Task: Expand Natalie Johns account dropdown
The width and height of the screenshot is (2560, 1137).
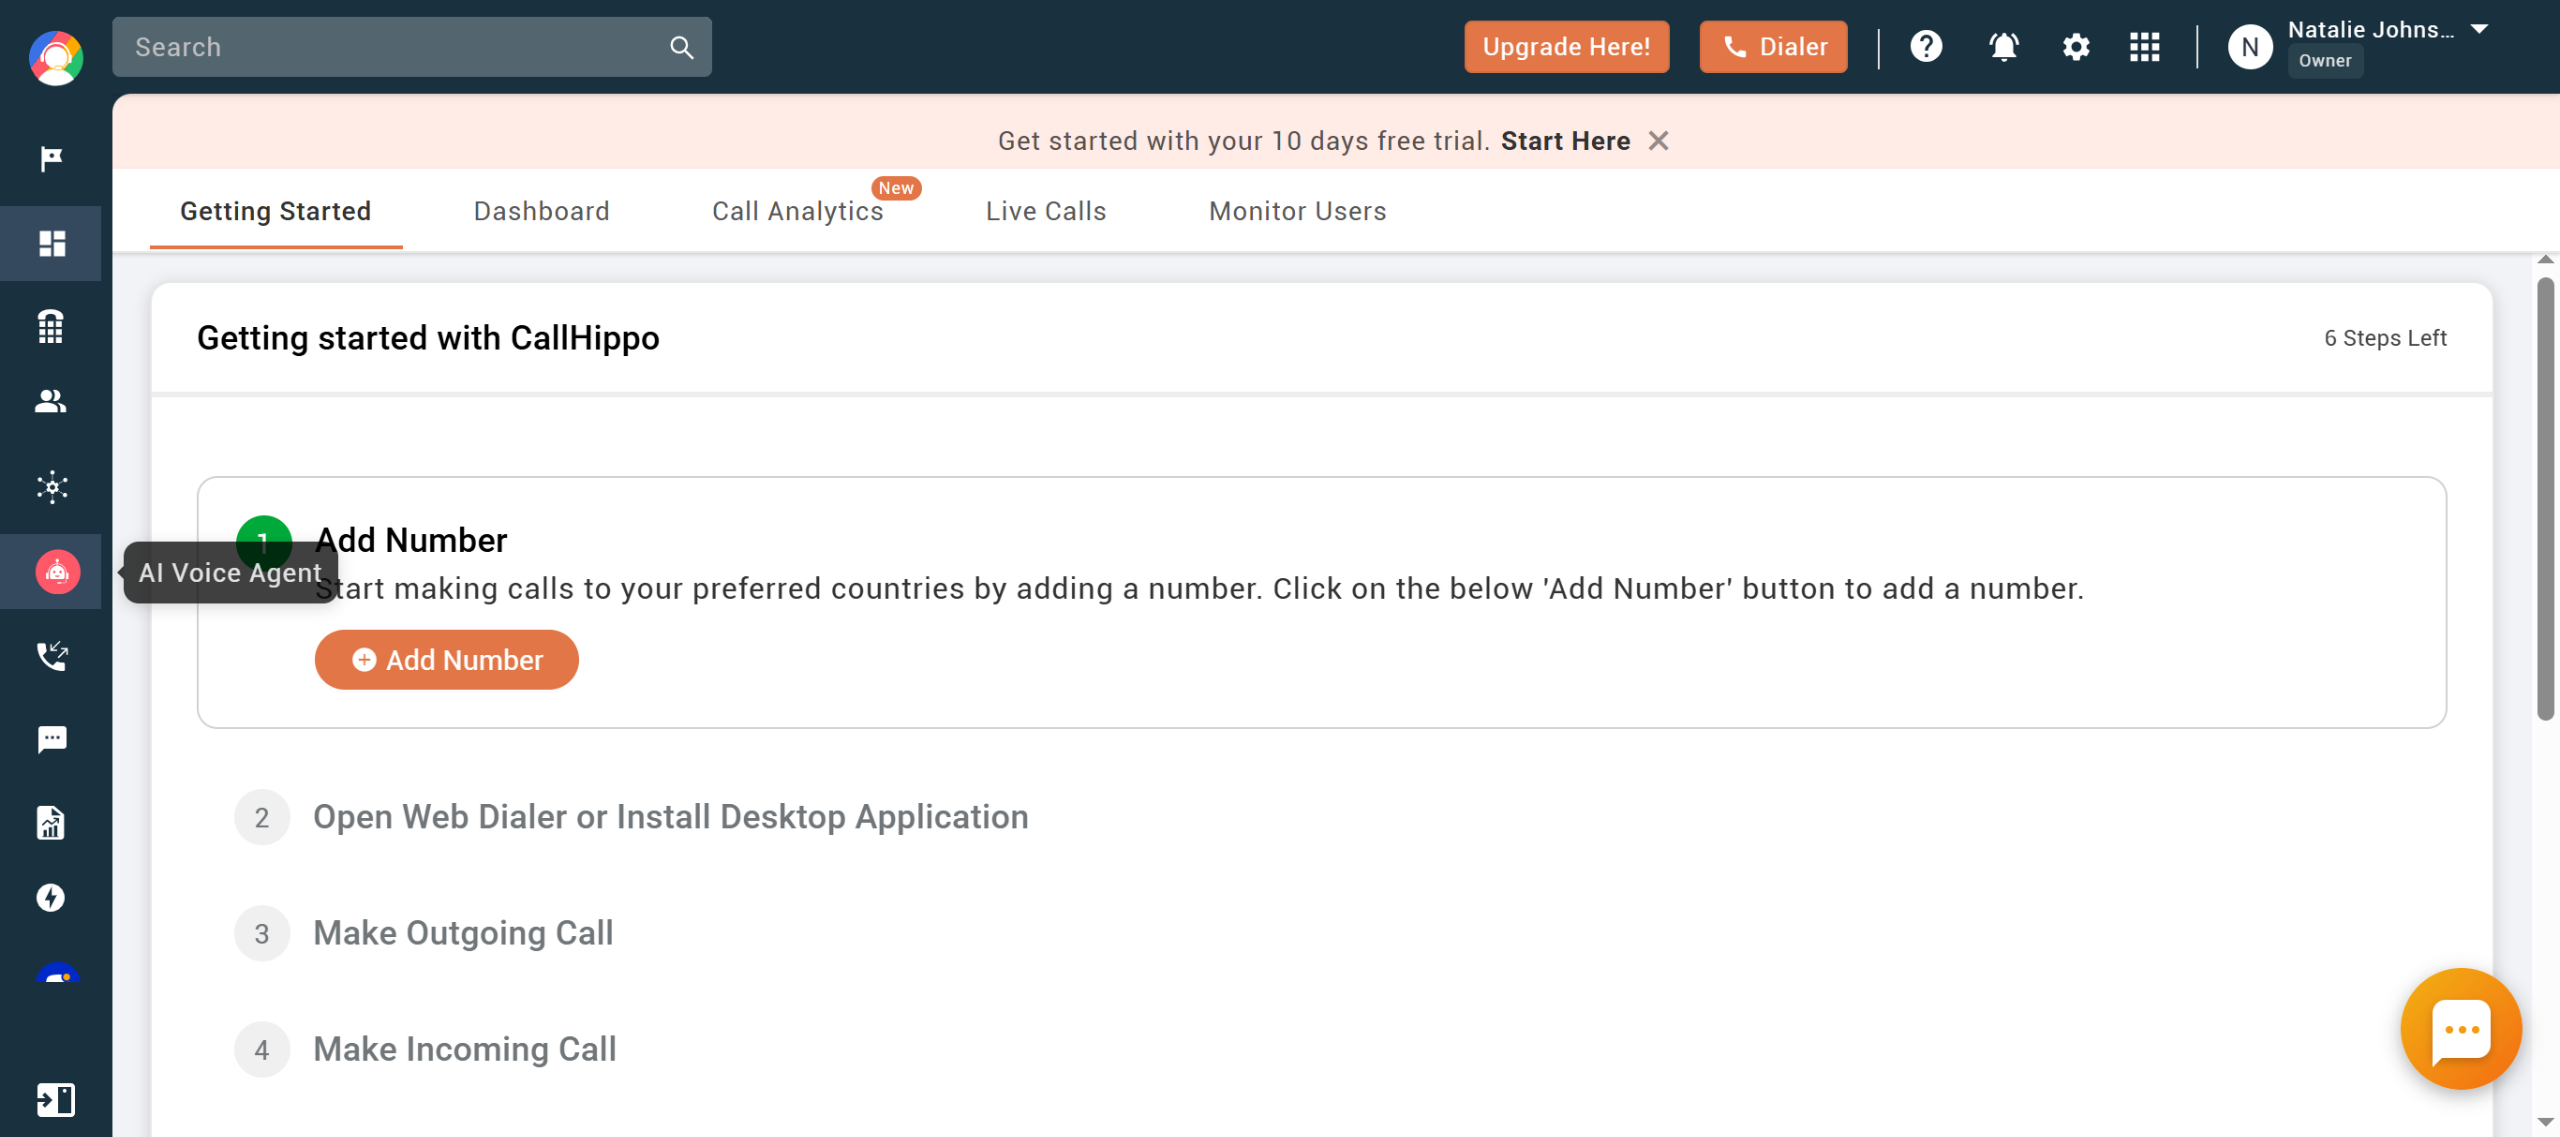Action: coord(2479,30)
